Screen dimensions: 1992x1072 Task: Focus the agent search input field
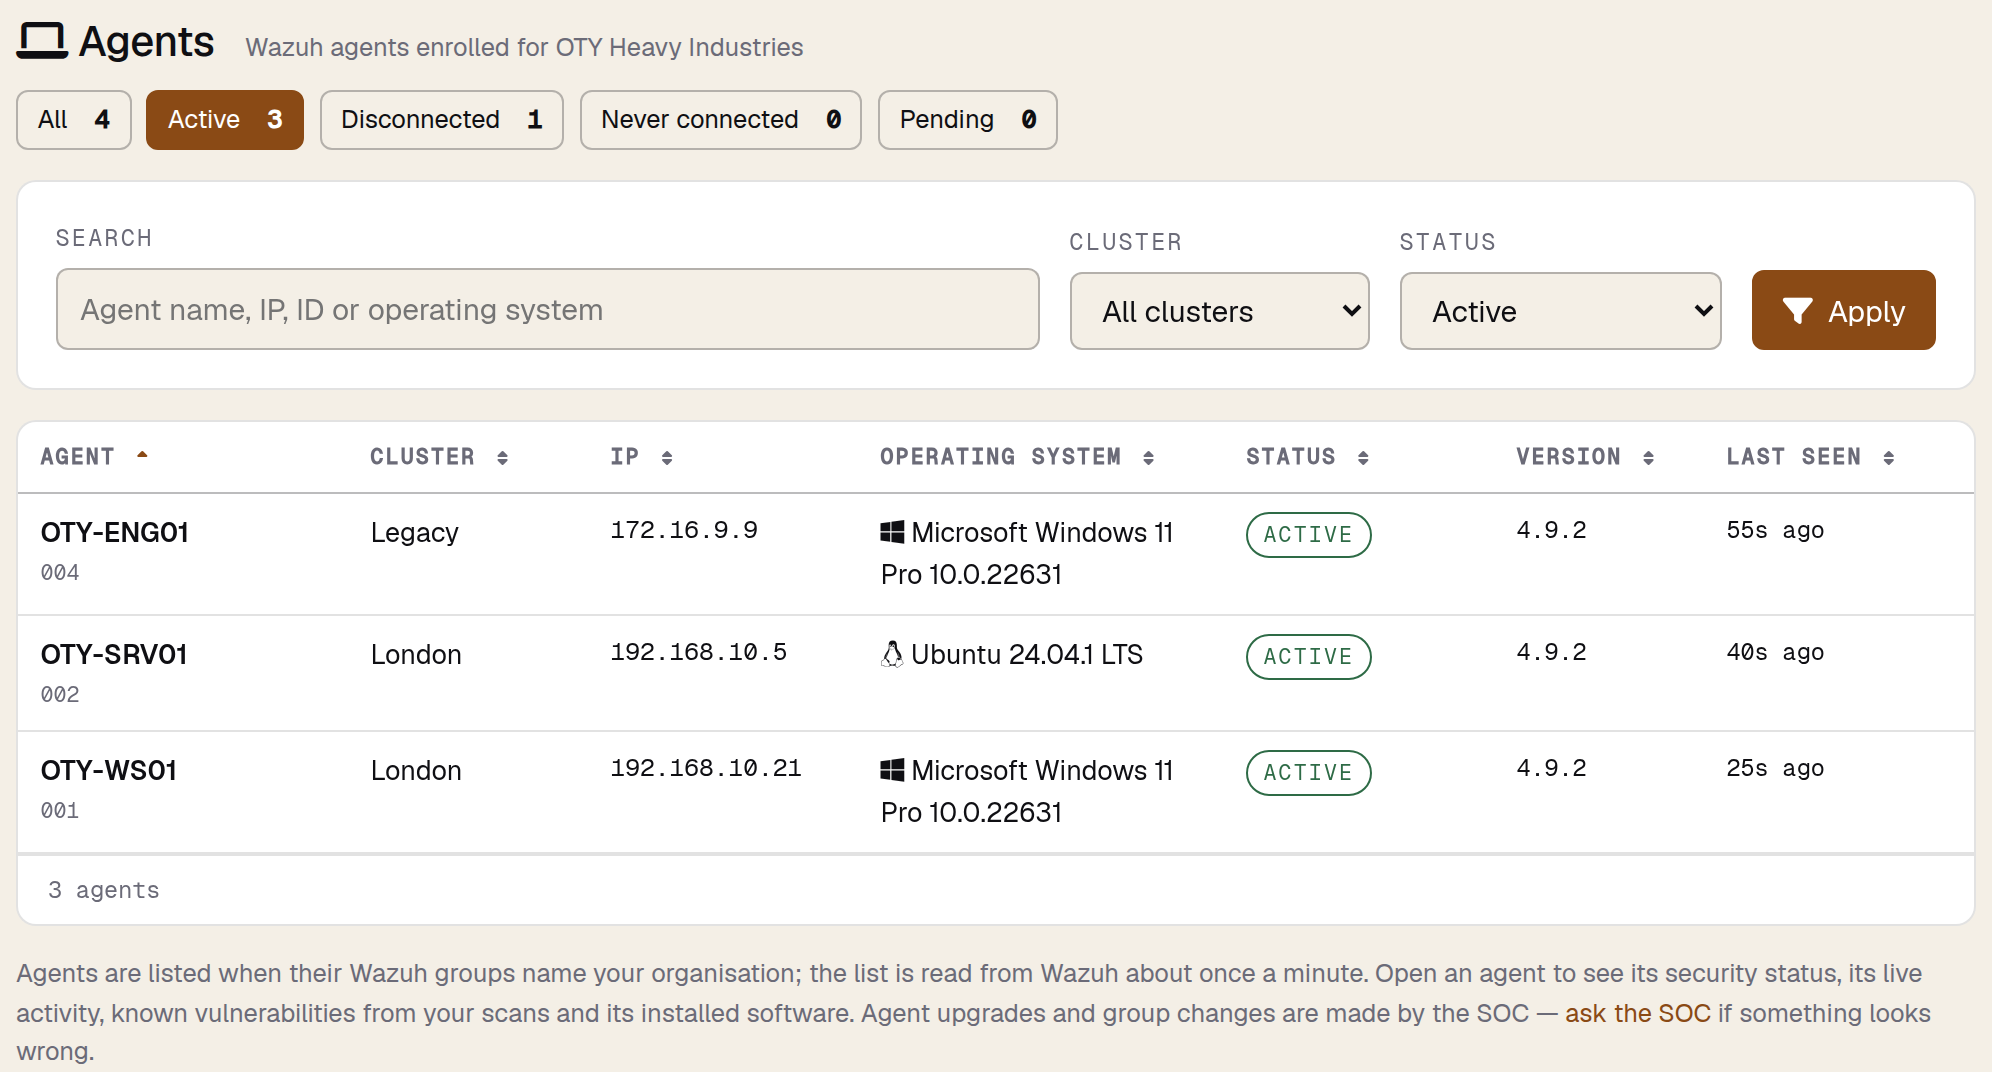548,309
